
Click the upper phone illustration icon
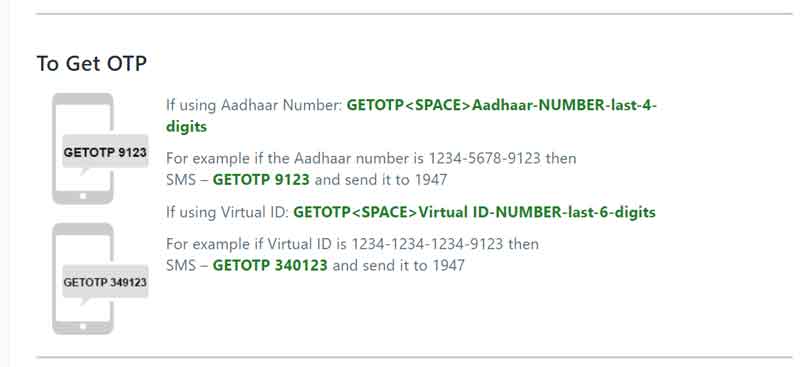(x=83, y=149)
